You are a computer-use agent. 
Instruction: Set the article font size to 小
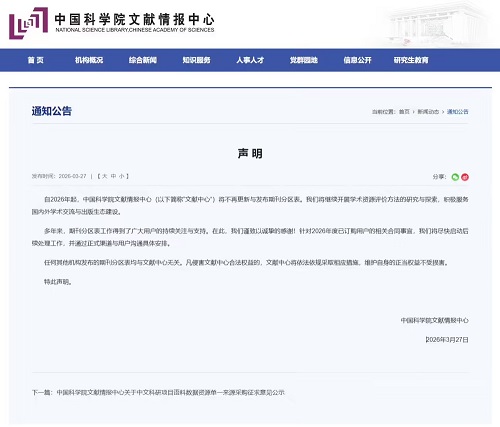point(122,176)
